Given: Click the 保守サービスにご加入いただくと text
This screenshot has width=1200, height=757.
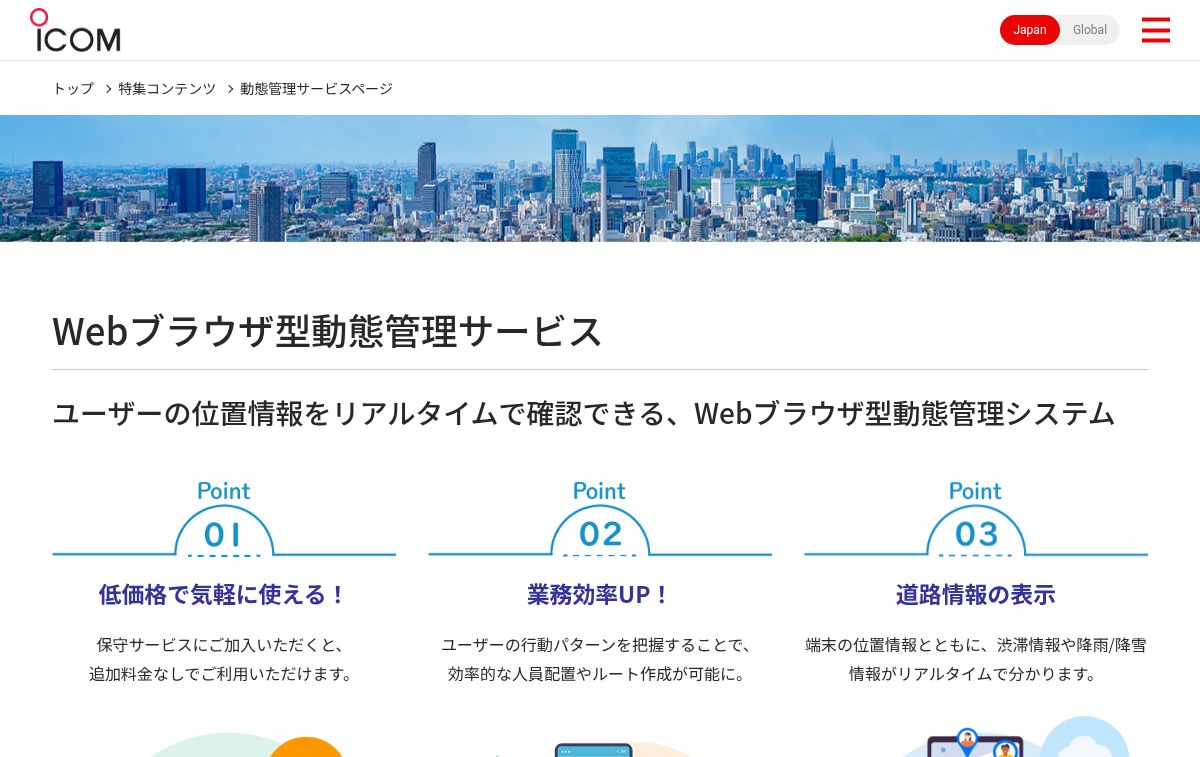Looking at the screenshot, I should tap(220, 645).
